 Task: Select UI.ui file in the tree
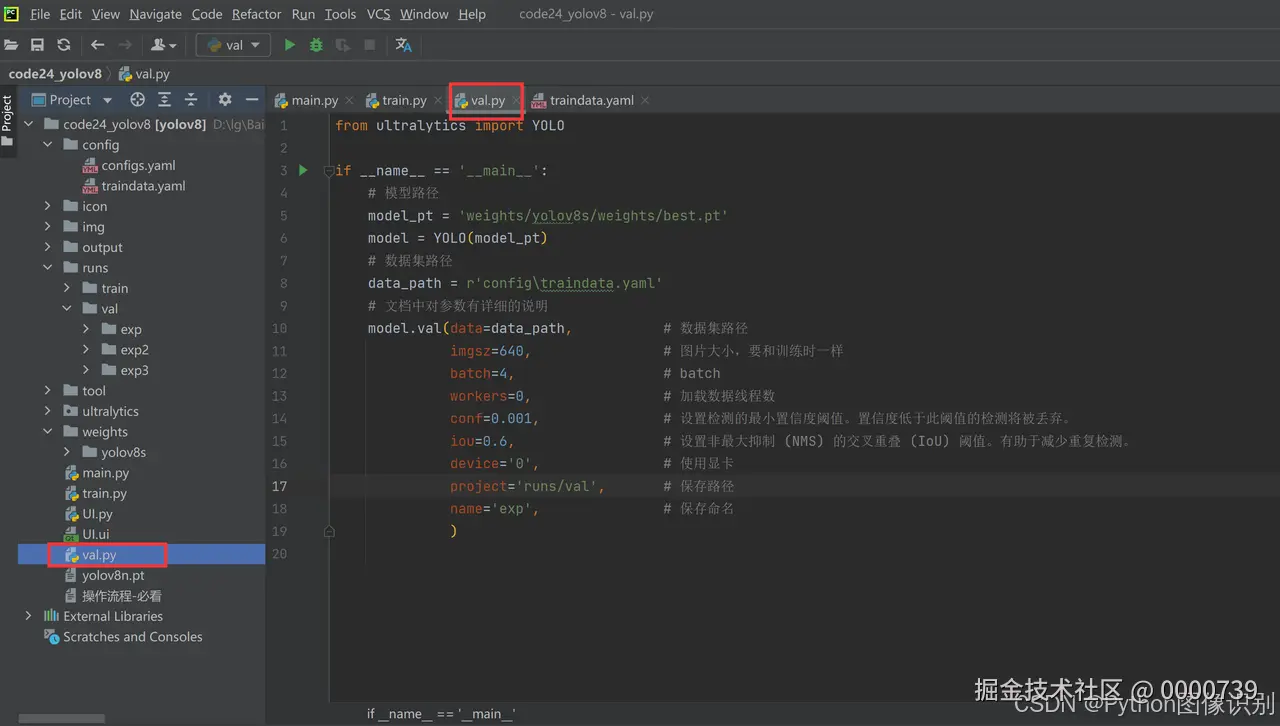96,534
